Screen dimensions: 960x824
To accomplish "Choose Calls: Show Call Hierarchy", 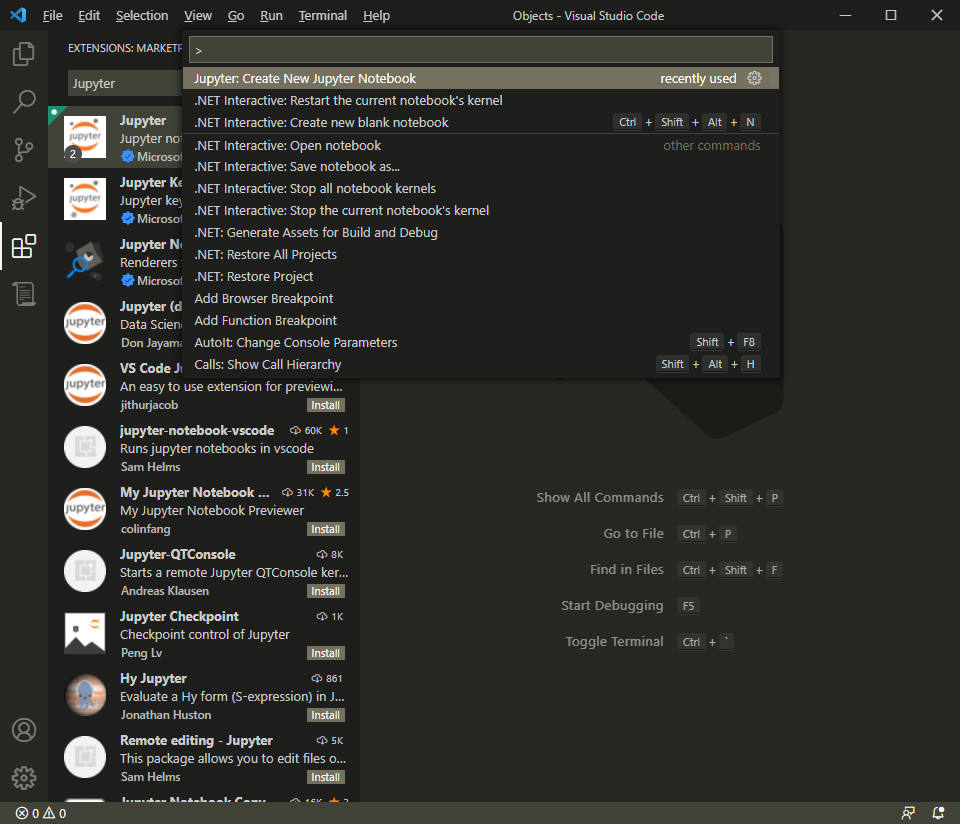I will (481, 365).
